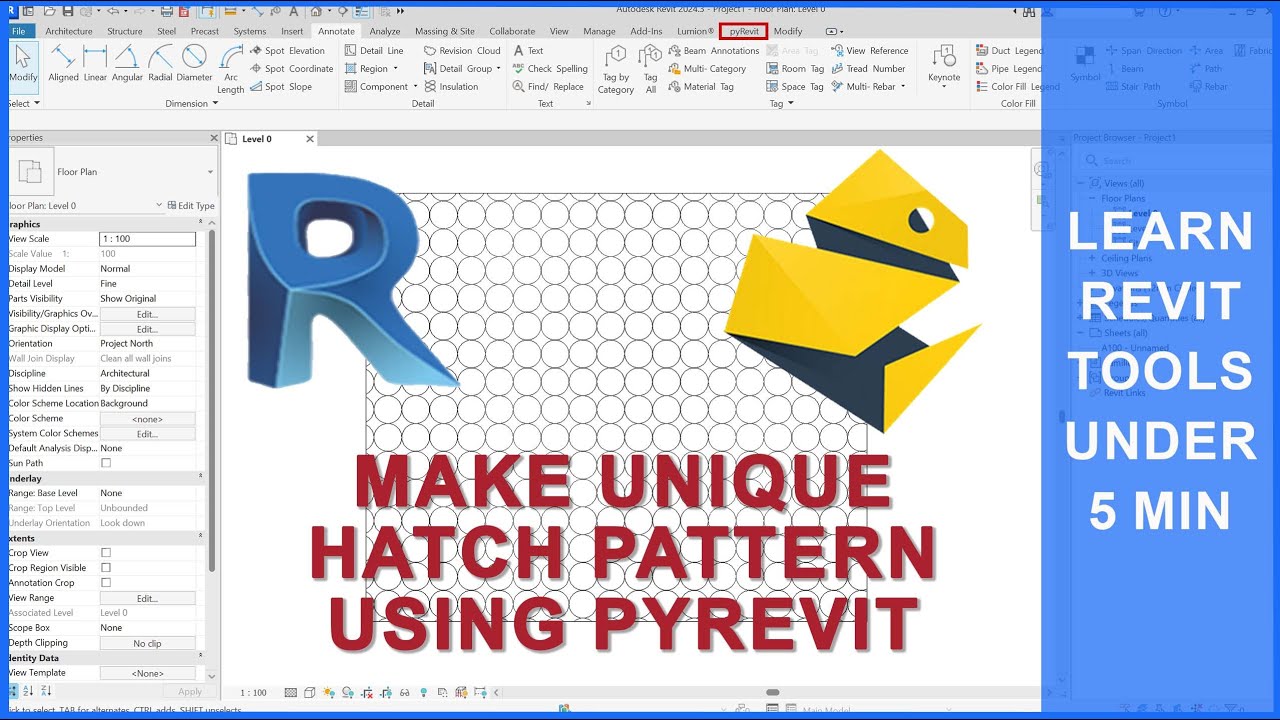The width and height of the screenshot is (1280, 720).
Task: Close the Properties palette
Action: (x=214, y=138)
